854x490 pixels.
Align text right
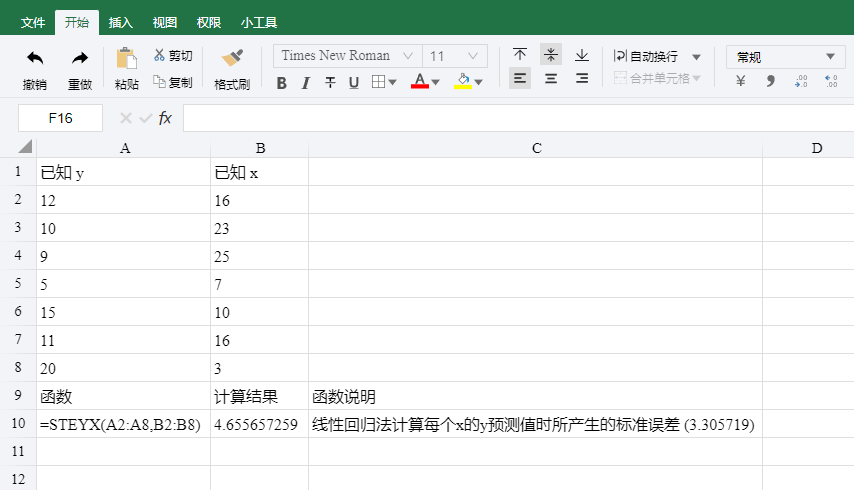coord(582,78)
